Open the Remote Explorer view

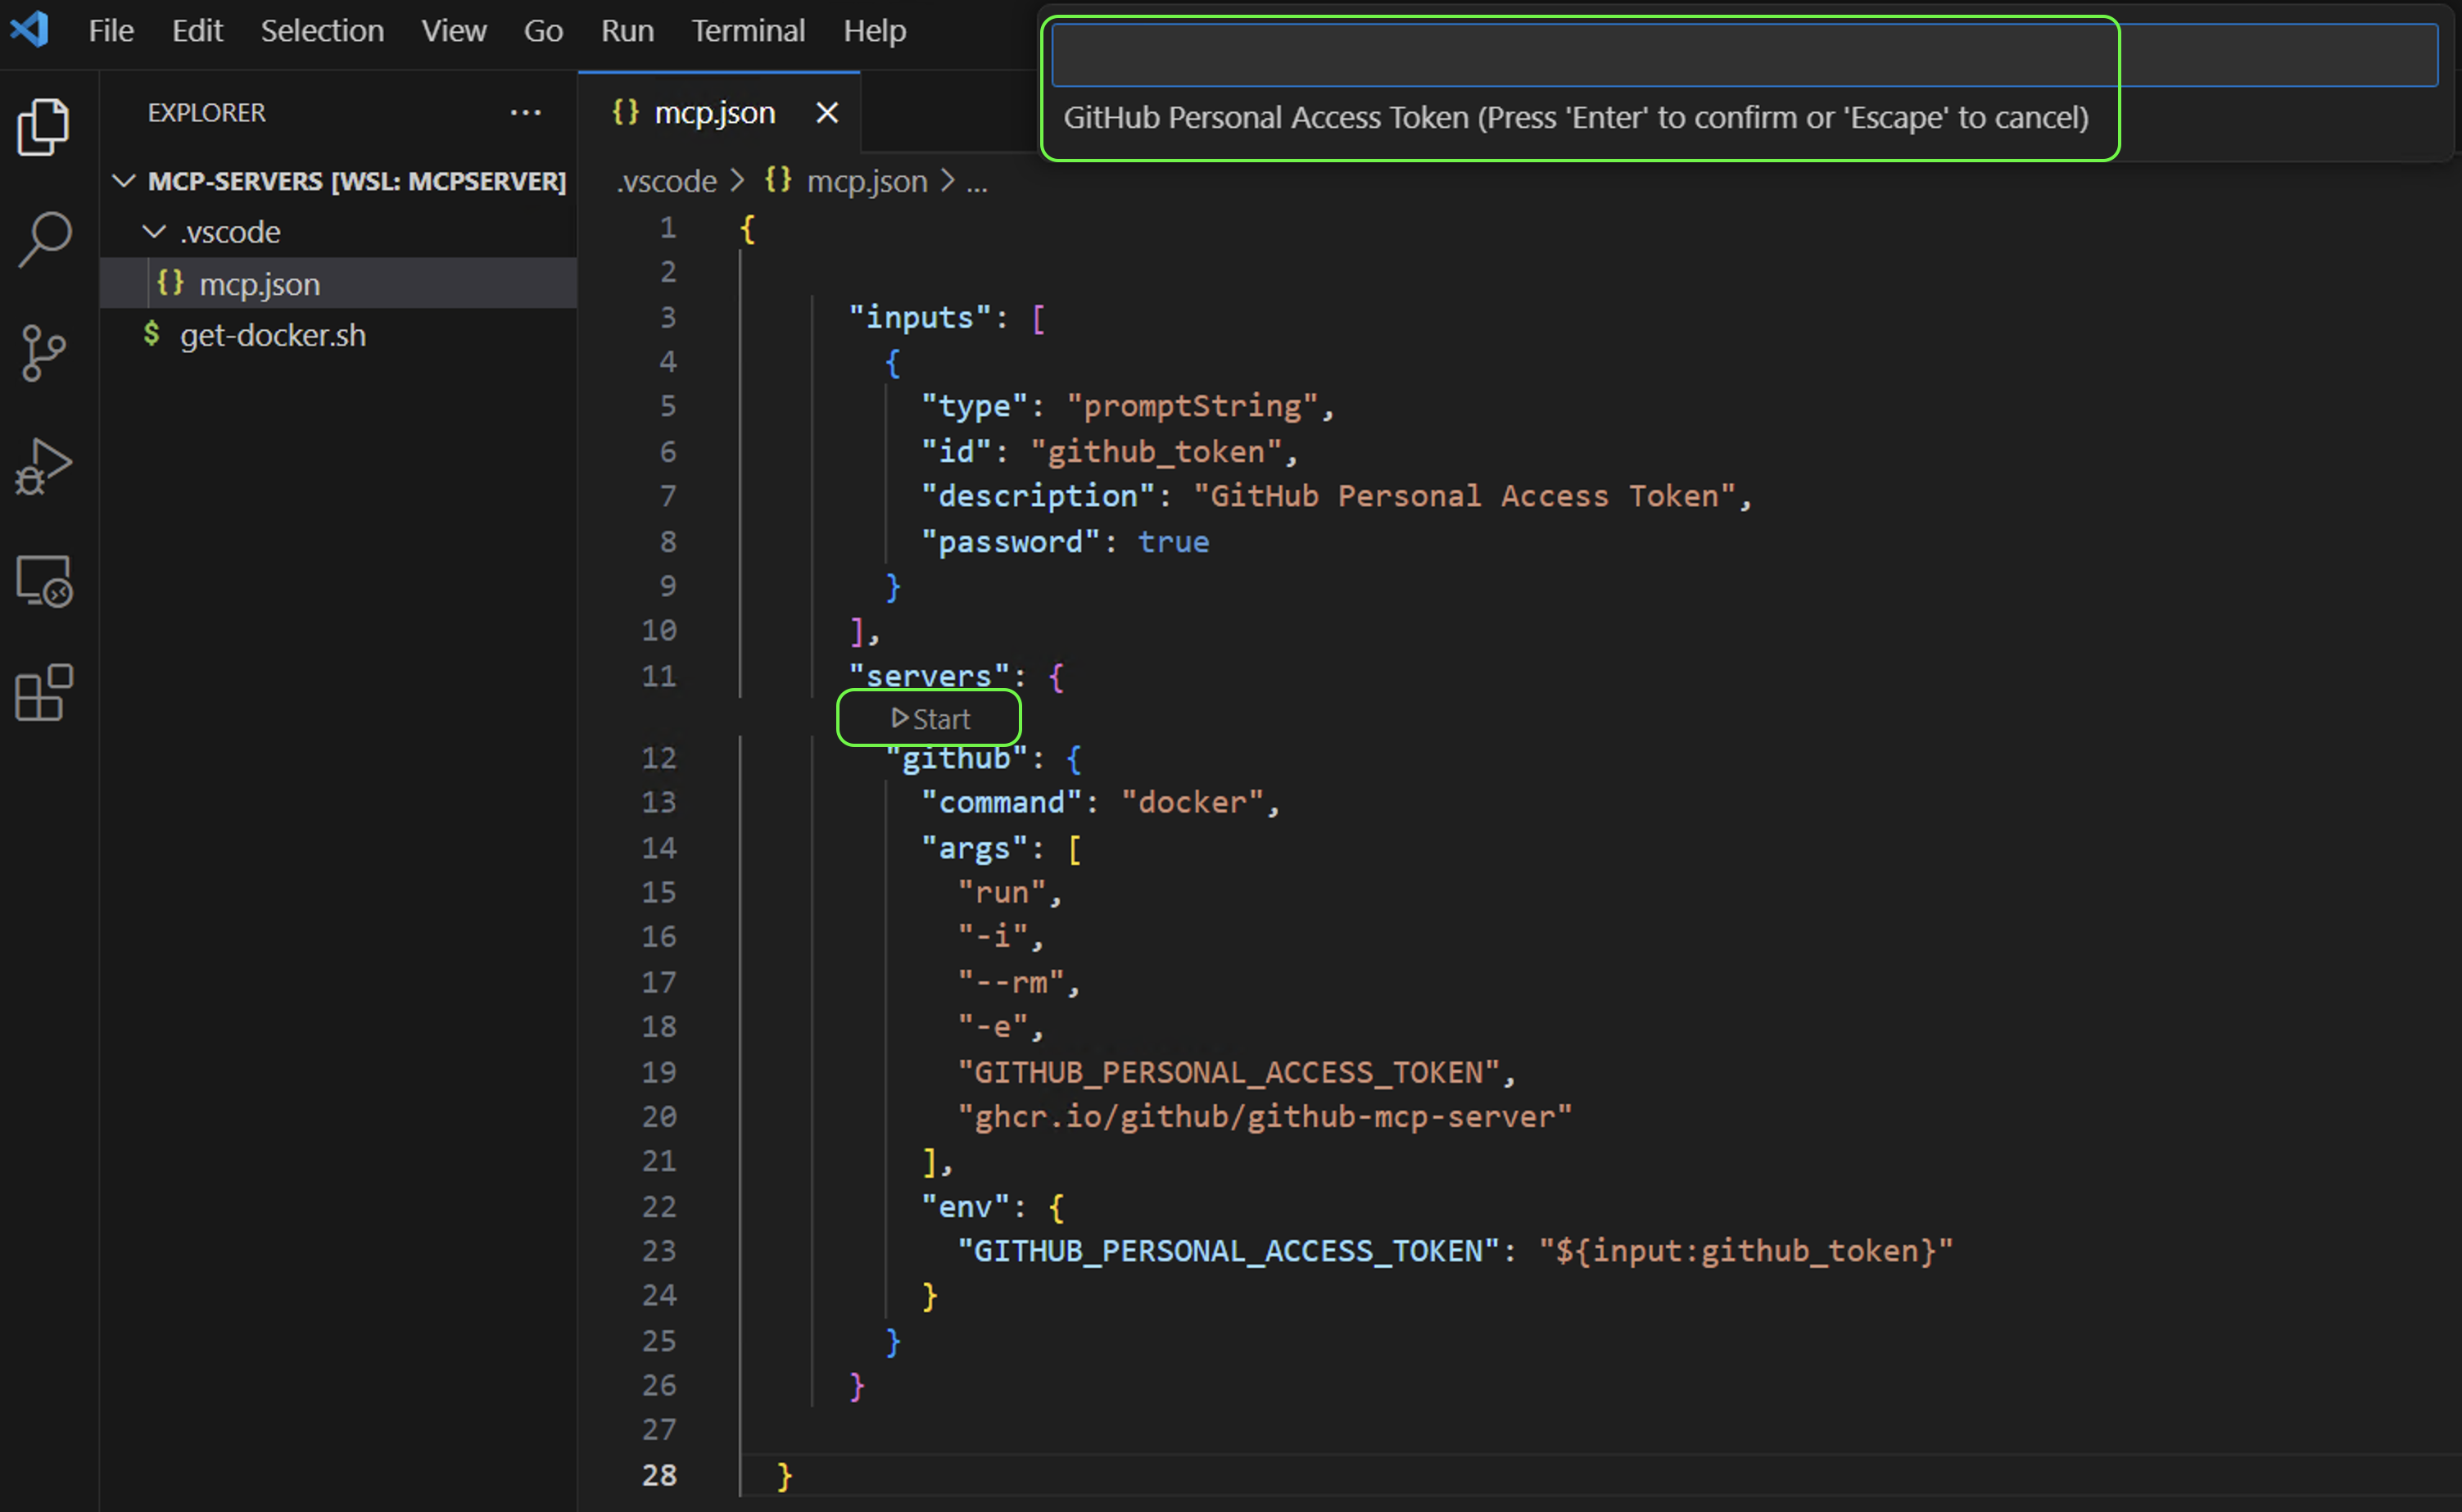tap(44, 581)
